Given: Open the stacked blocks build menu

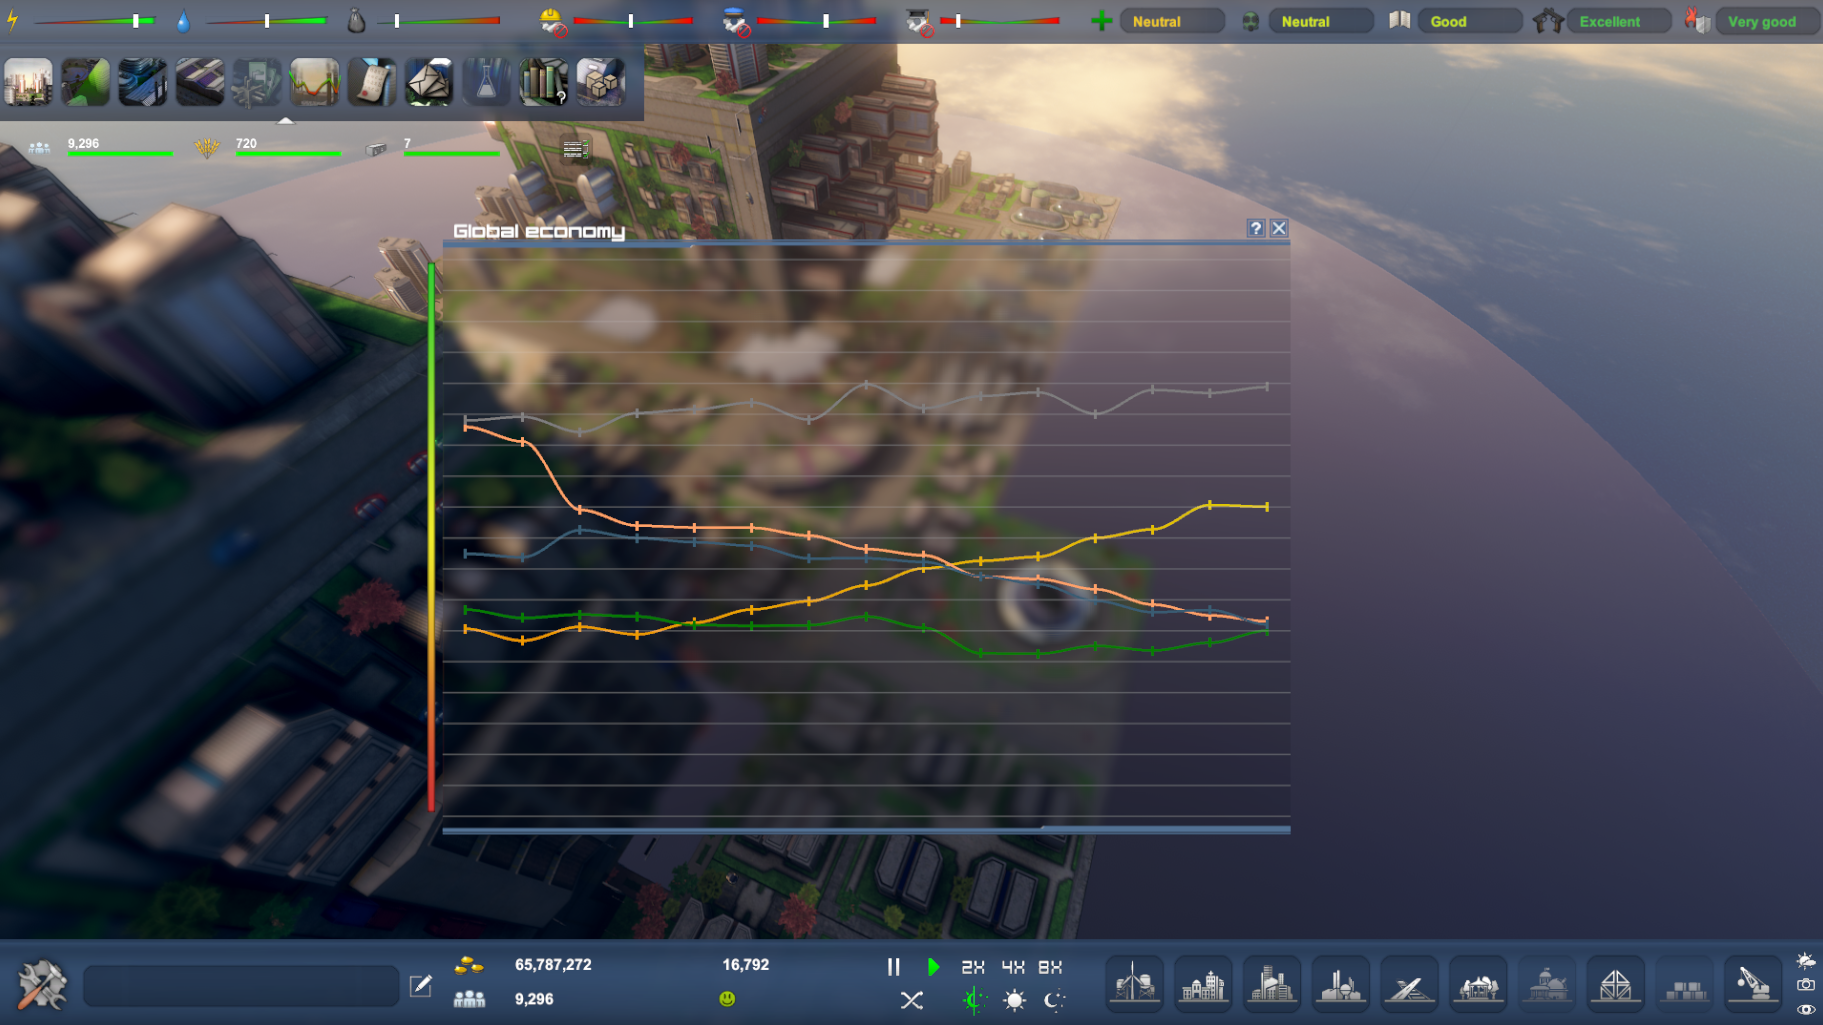Looking at the screenshot, I should [1685, 985].
